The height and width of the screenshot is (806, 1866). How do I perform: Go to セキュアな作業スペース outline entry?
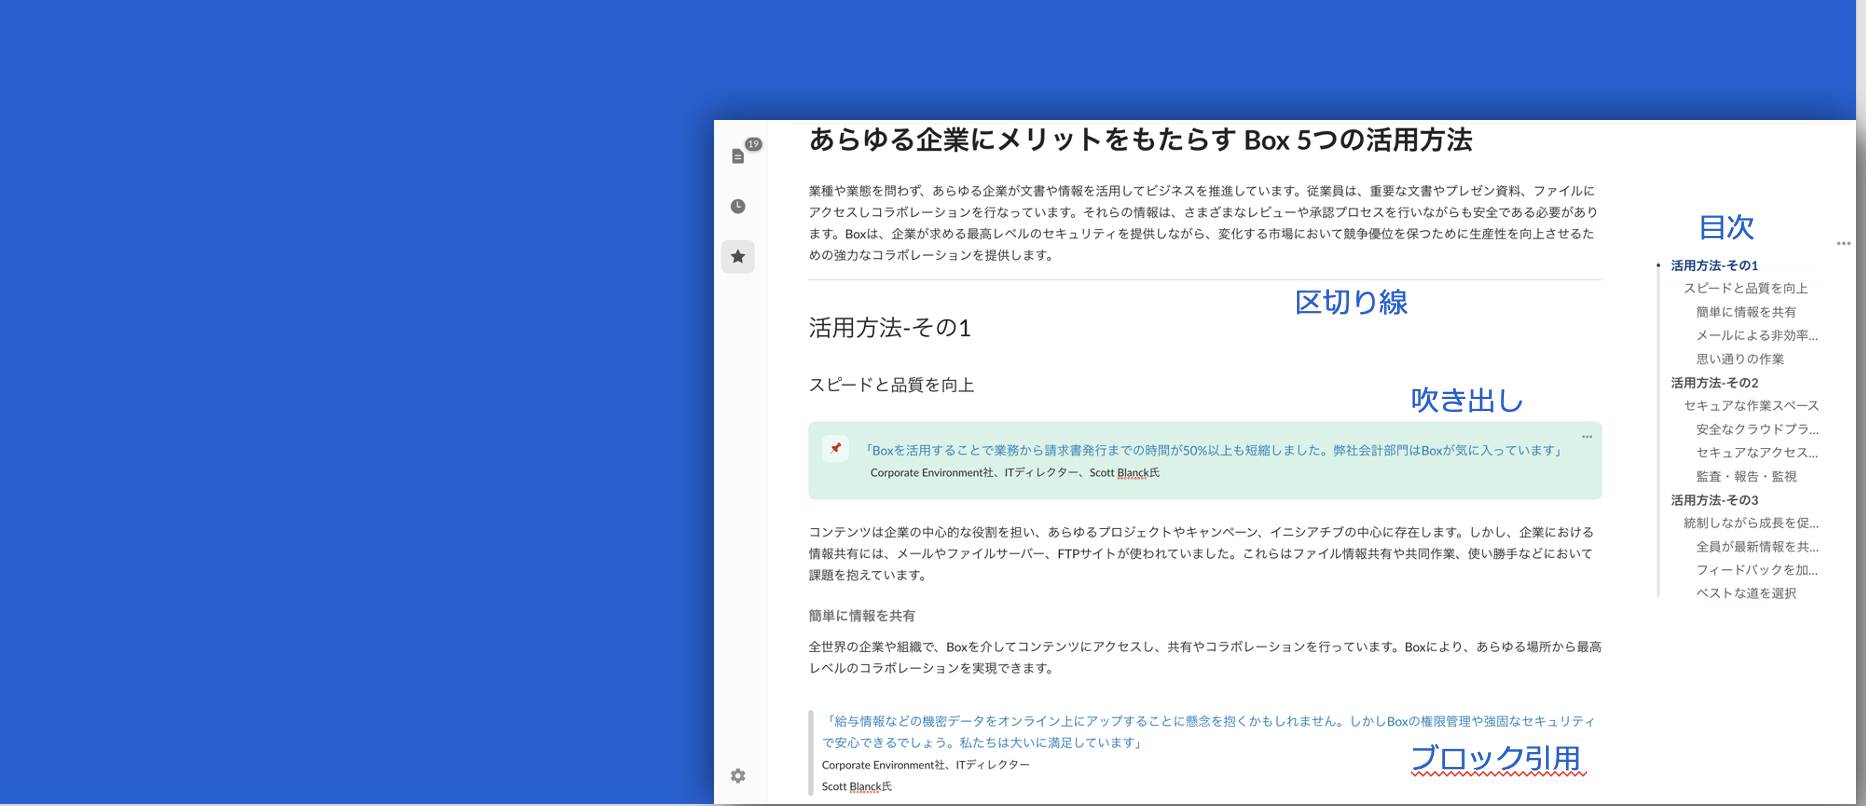click(1751, 406)
